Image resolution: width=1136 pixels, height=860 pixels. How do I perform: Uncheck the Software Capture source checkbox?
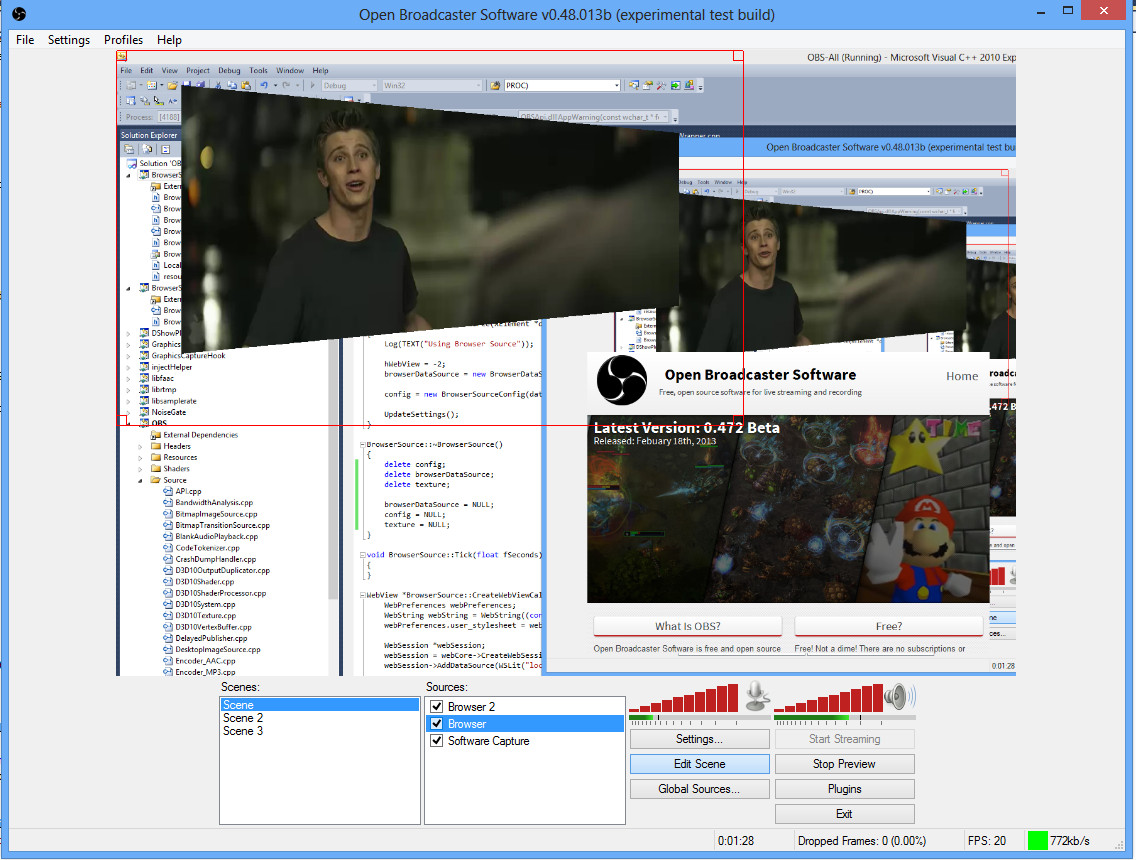click(x=436, y=741)
